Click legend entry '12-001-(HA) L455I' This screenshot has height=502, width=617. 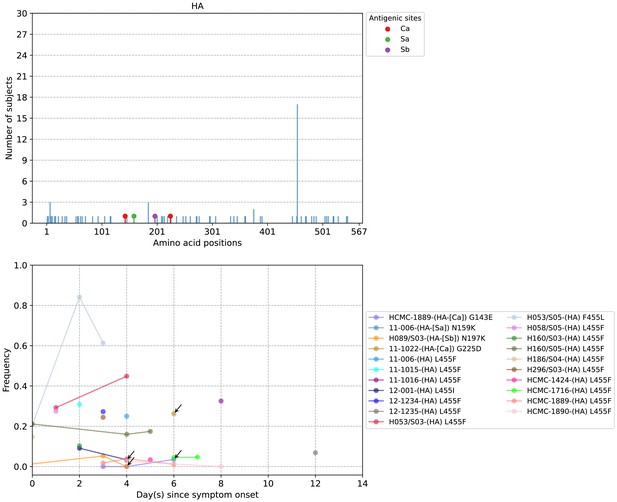[x=414, y=390]
